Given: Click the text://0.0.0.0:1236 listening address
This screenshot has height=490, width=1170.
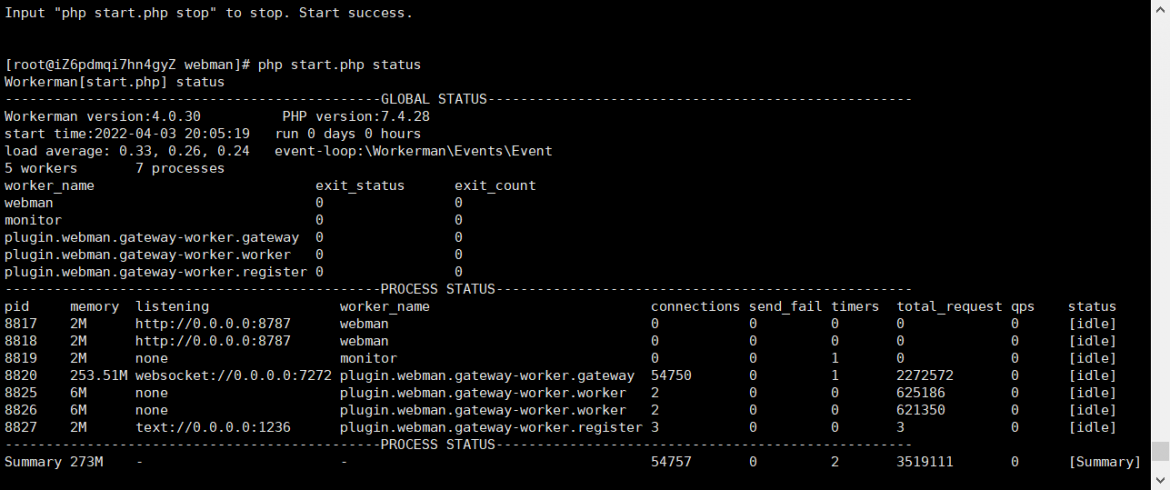Looking at the screenshot, I should point(213,427).
